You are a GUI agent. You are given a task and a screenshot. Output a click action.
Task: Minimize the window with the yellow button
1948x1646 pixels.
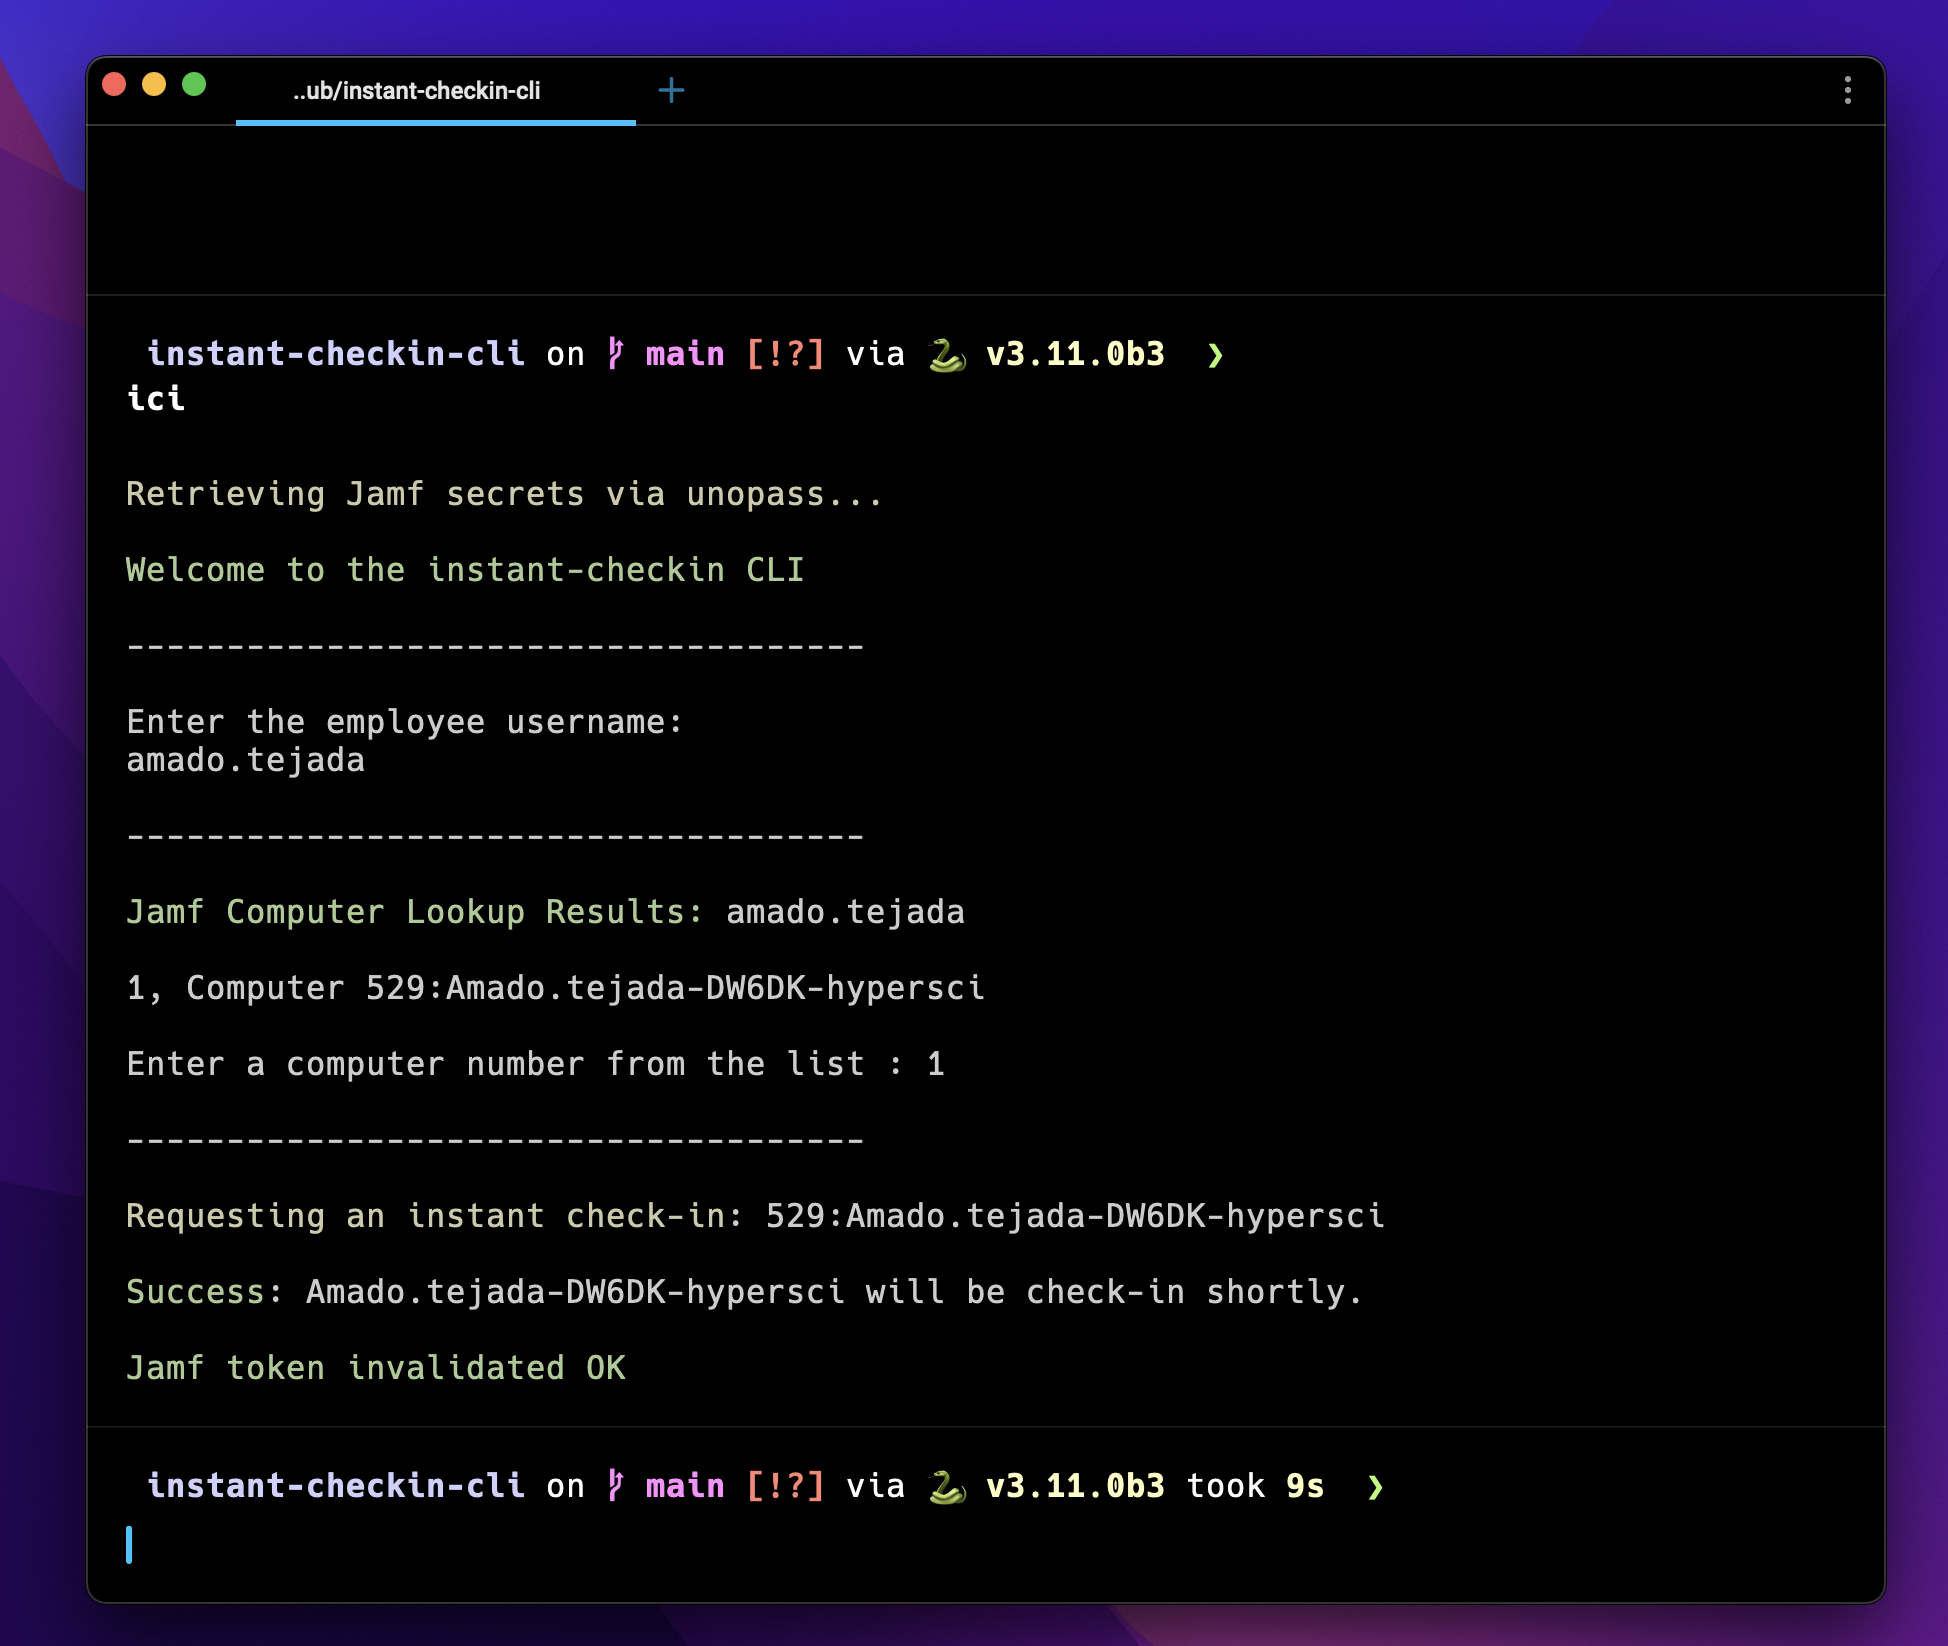154,85
